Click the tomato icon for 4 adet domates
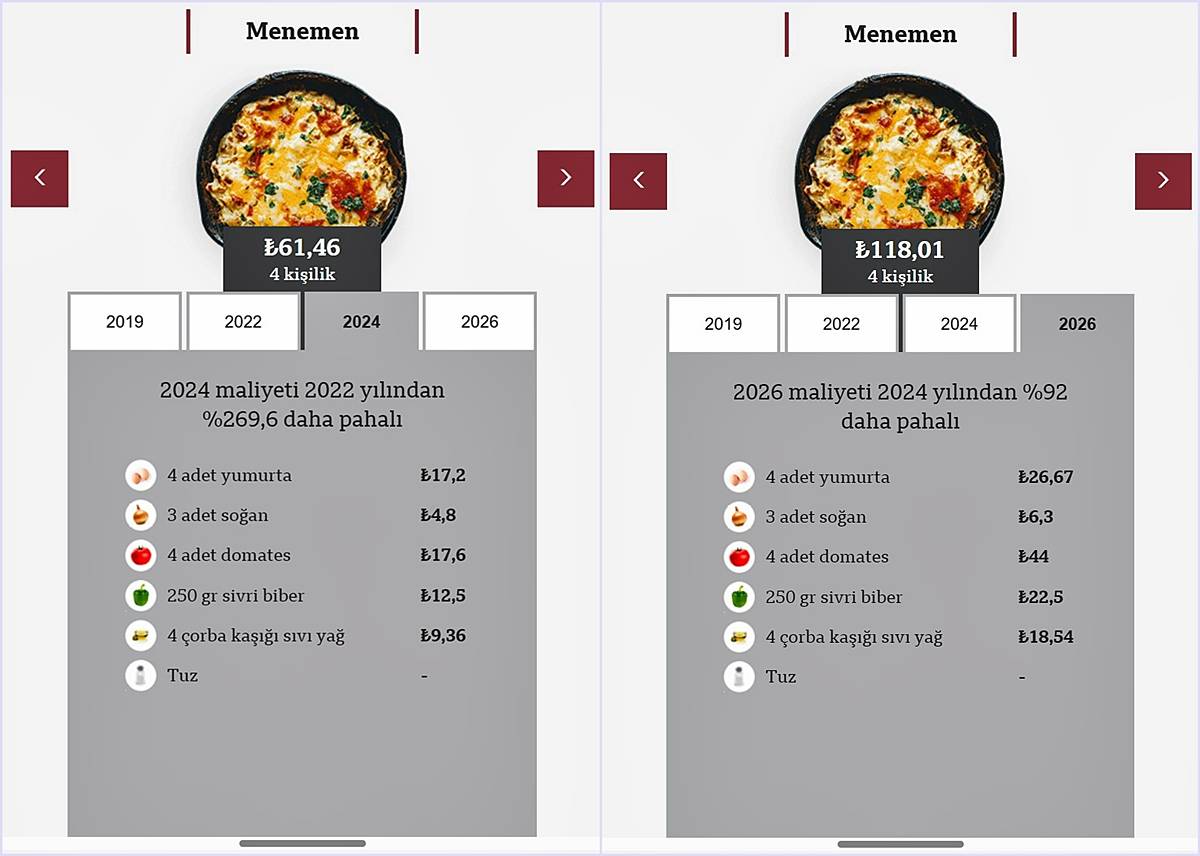This screenshot has width=1200, height=856. tap(141, 555)
